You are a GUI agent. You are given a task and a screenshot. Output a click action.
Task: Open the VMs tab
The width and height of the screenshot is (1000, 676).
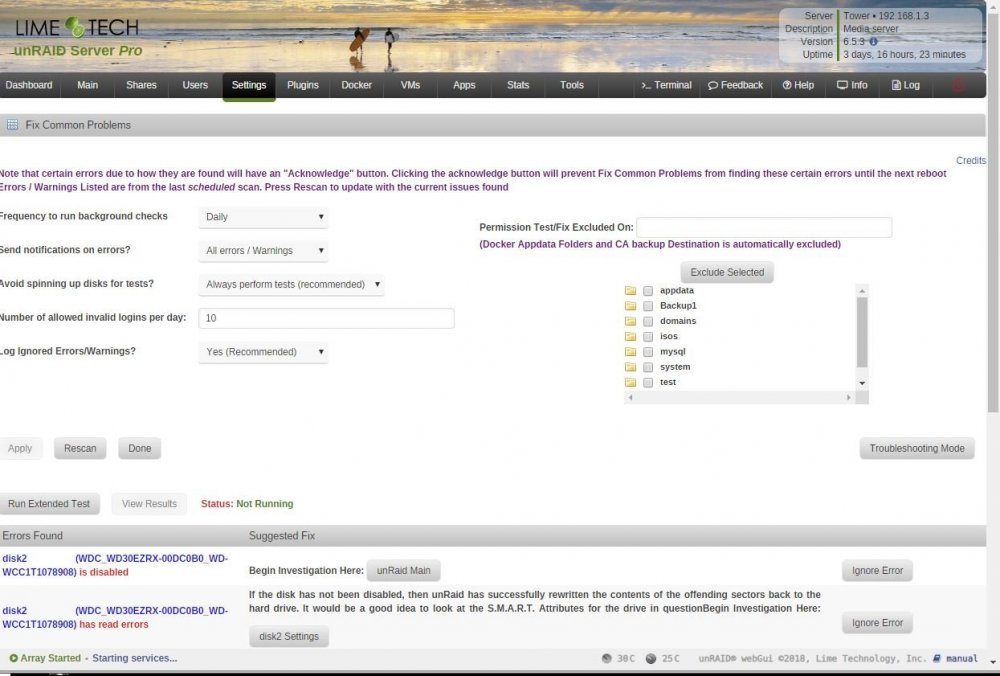tap(410, 85)
